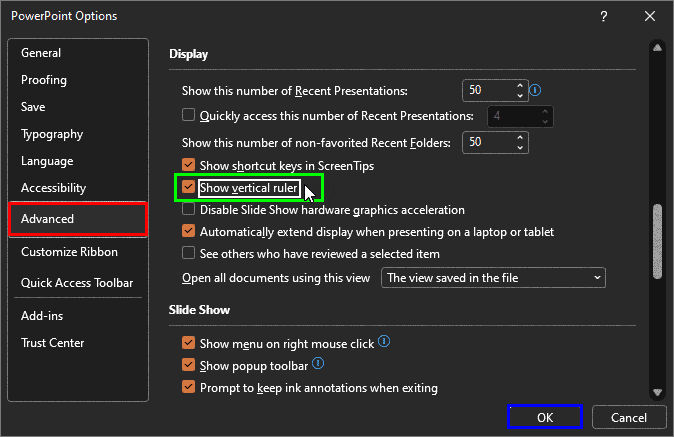Image resolution: width=674 pixels, height=437 pixels.
Task: Click info icon next to Show popup toolbar
Action: click(x=318, y=364)
